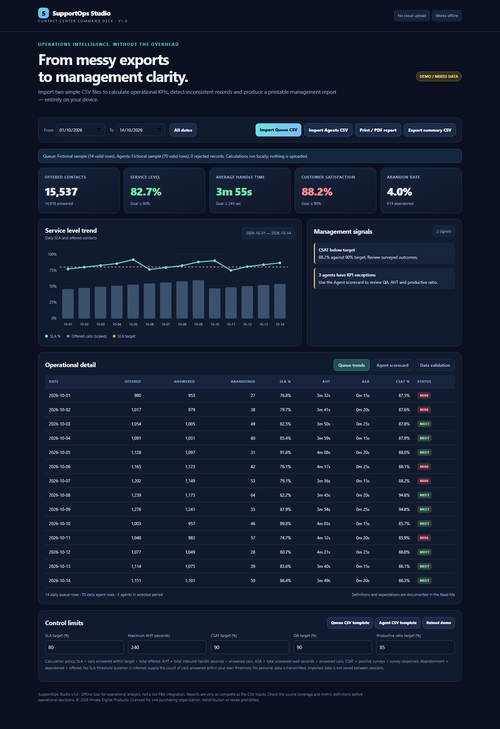The image size is (500, 729).
Task: Click the All dates button
Action: 183,130
